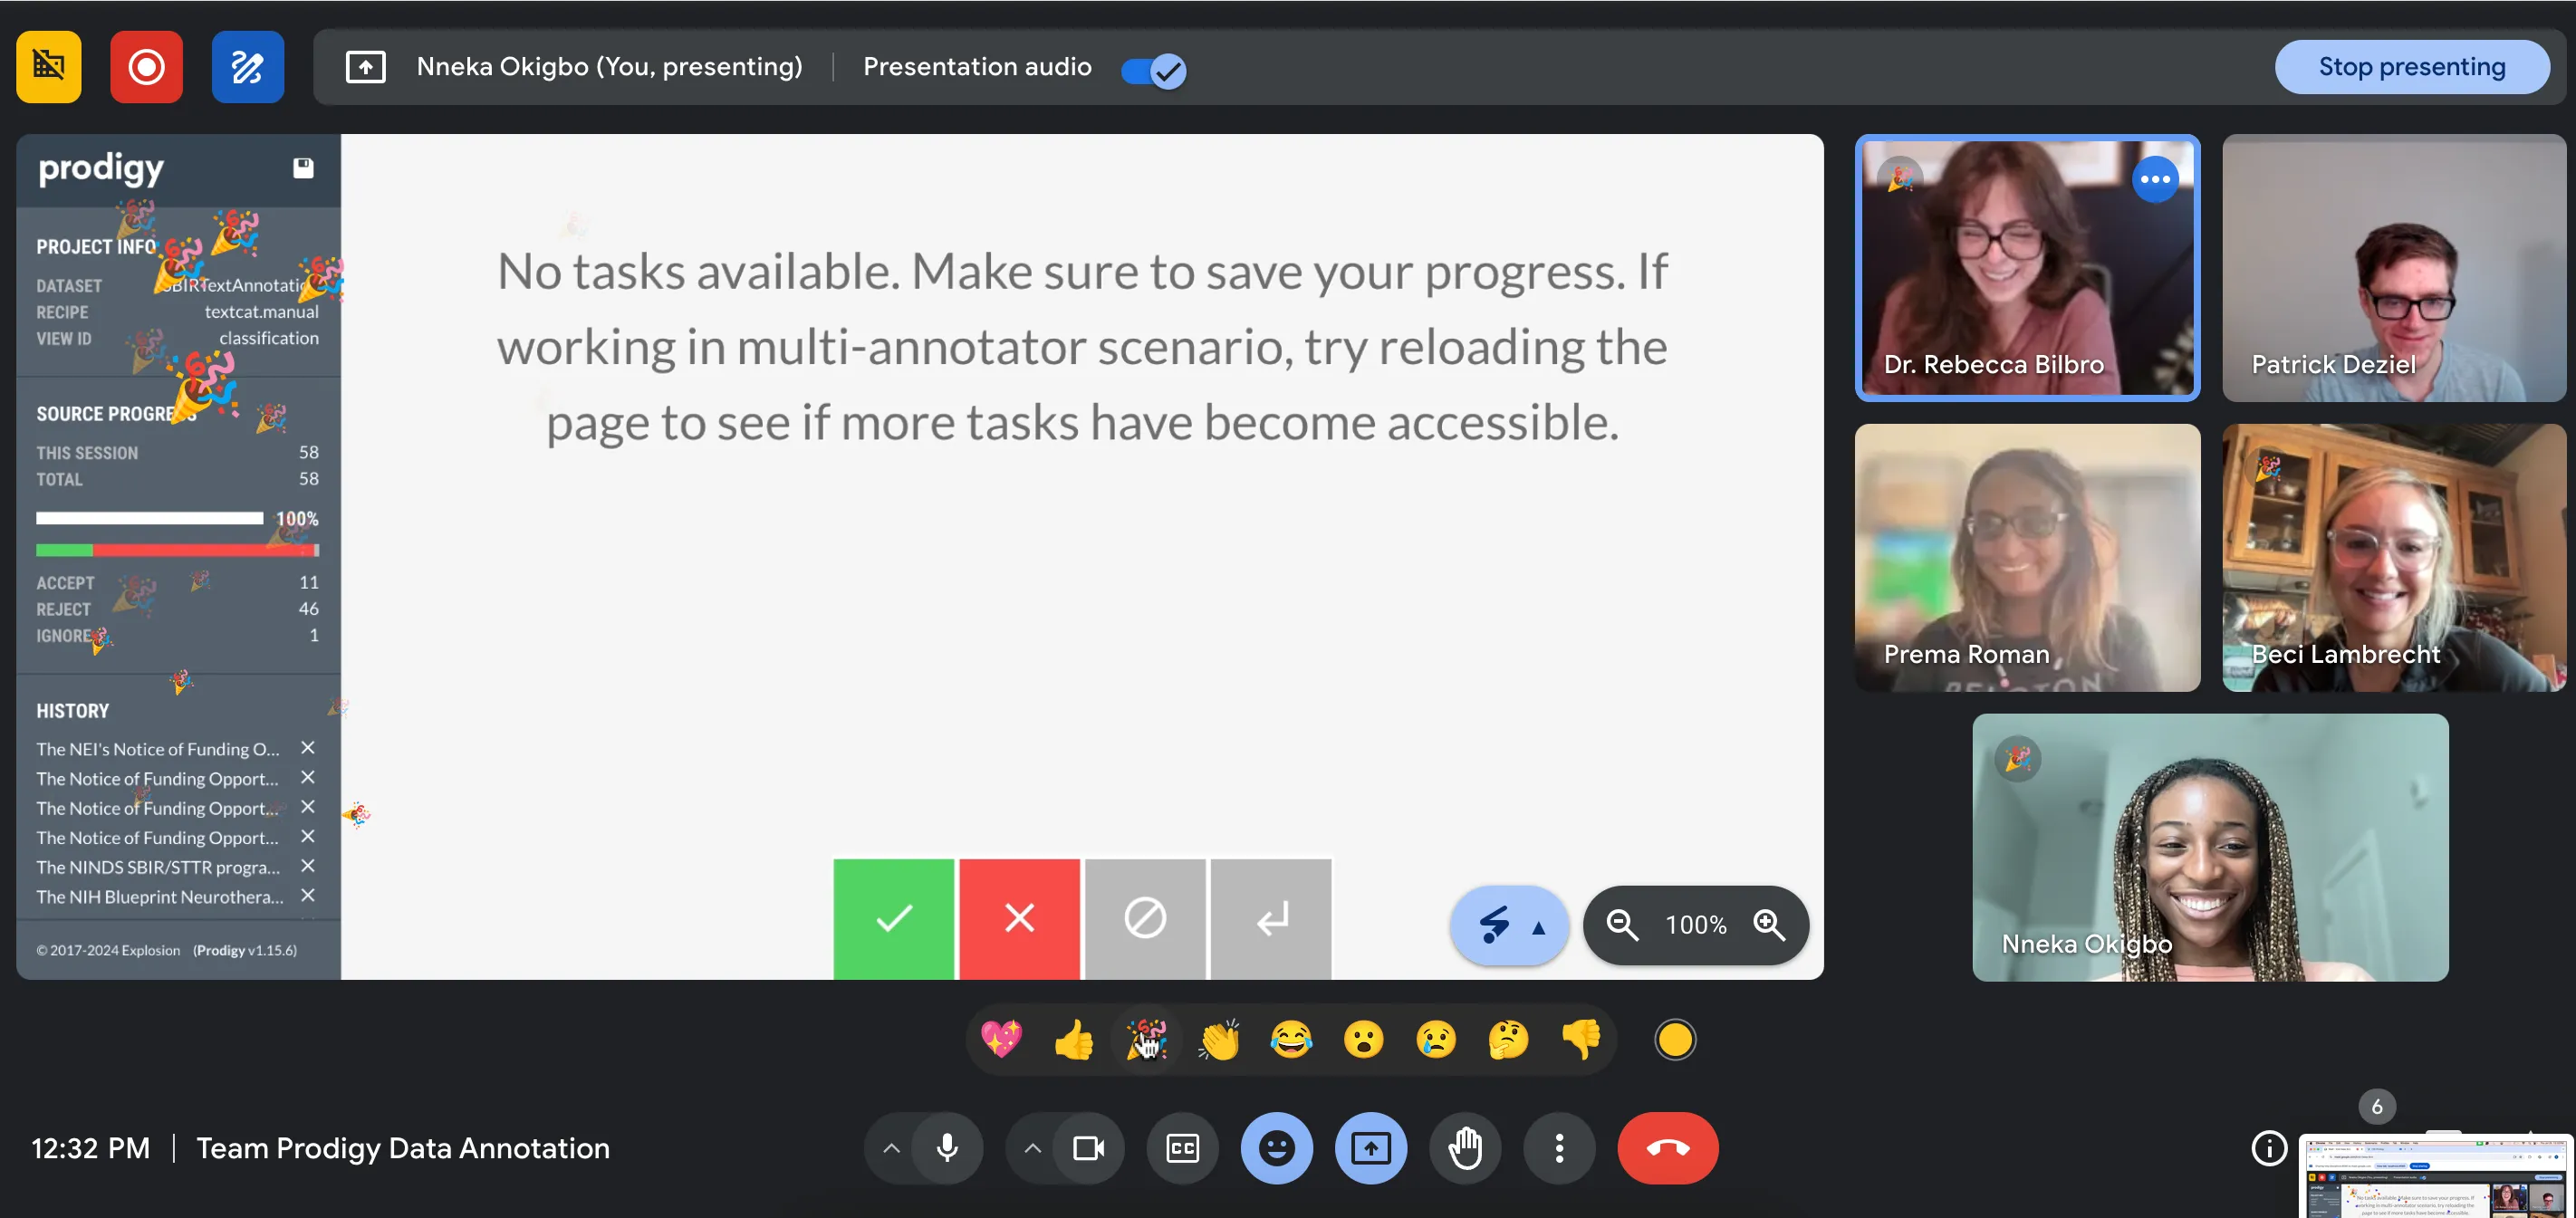Screen dimensions: 2576x1218
Task: Toggle microphone mute in call controls
Action: pos(947,1147)
